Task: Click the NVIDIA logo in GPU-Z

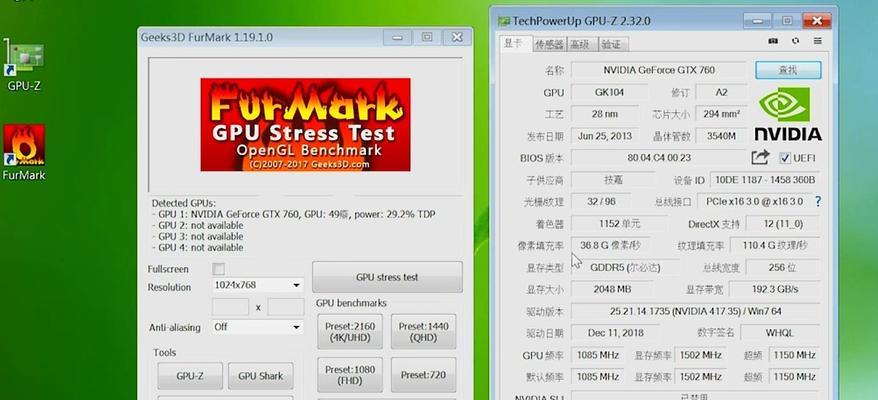Action: tap(788, 114)
